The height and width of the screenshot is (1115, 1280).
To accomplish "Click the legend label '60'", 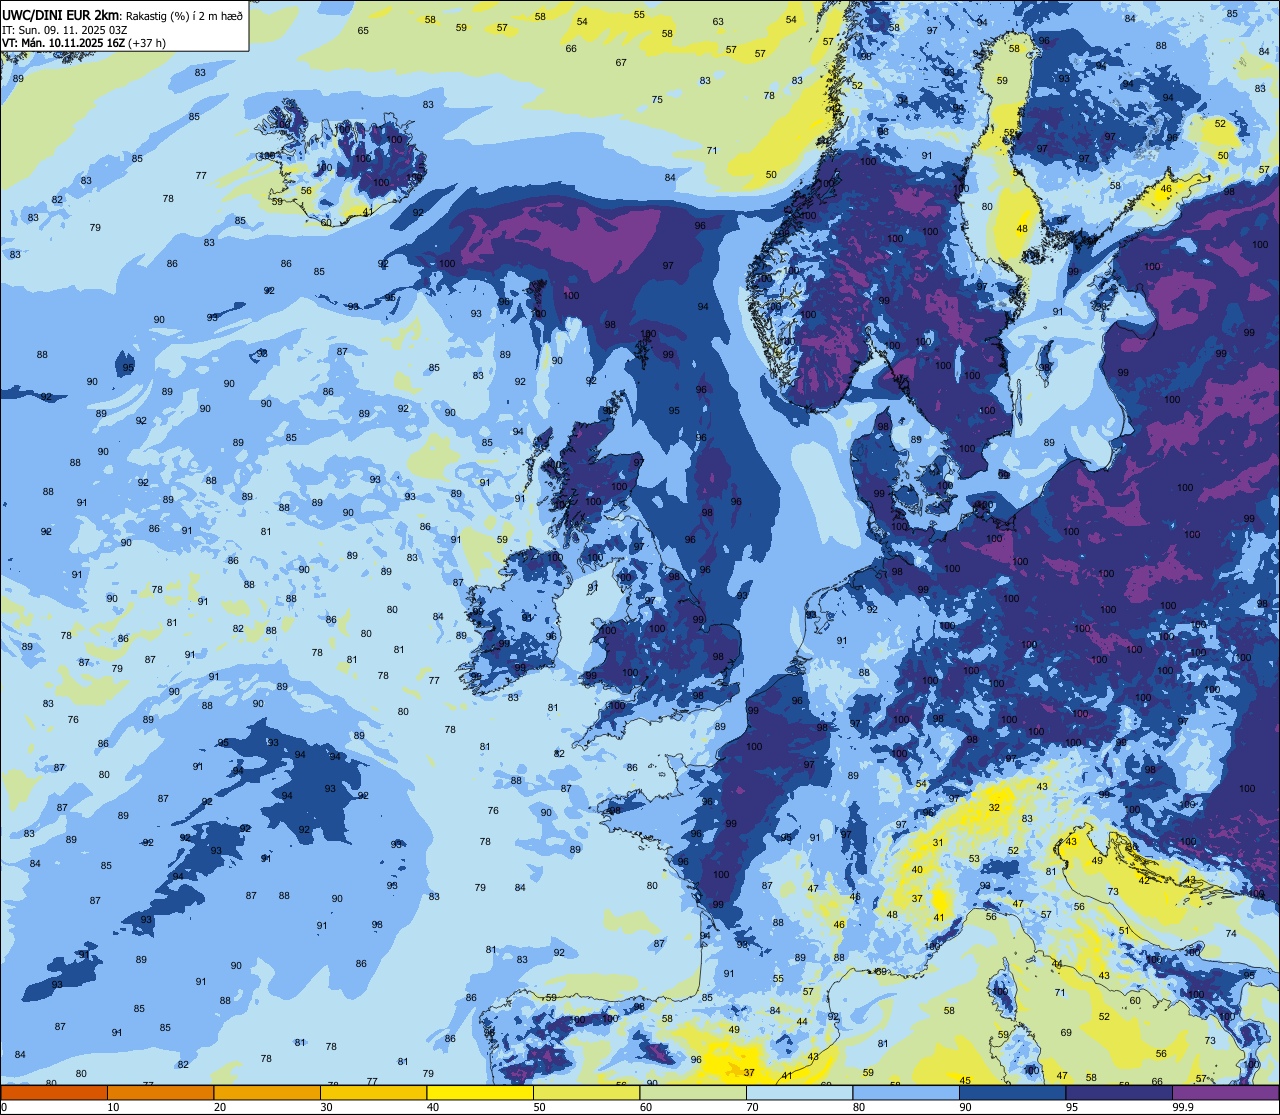I will tap(646, 1107).
